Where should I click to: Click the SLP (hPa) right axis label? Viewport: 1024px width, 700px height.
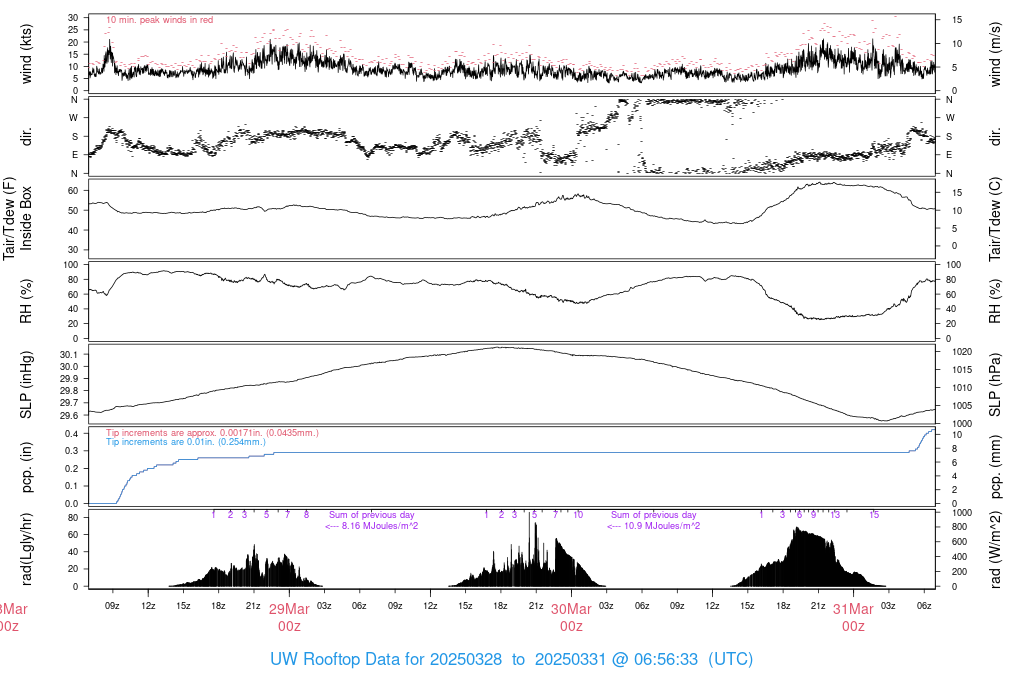(x=995, y=385)
